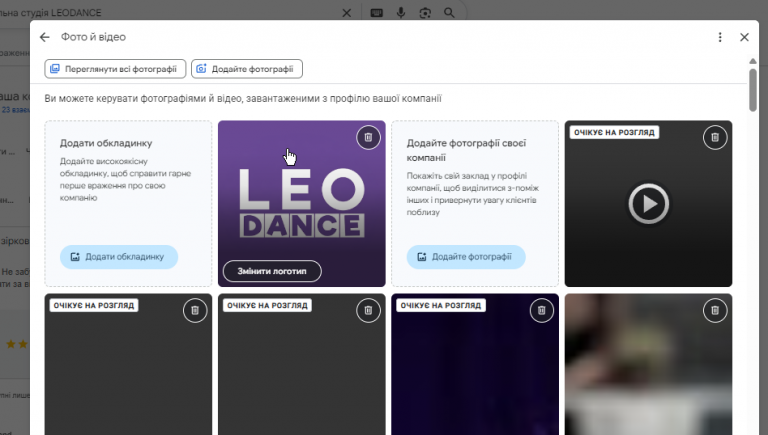Click the dialog's vertical scrollbar thumb
The width and height of the screenshot is (768, 435).
point(753,90)
